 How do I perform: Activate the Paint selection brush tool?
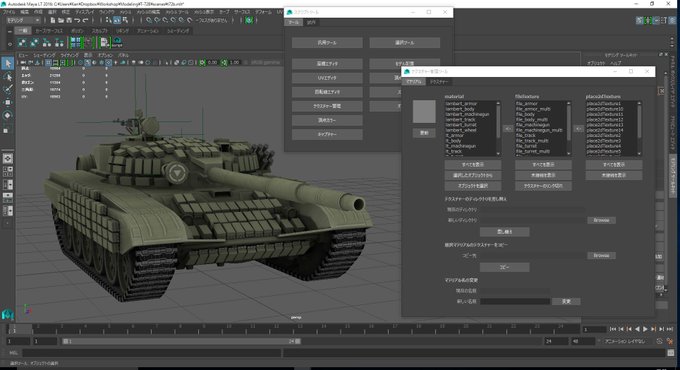tap(7, 89)
